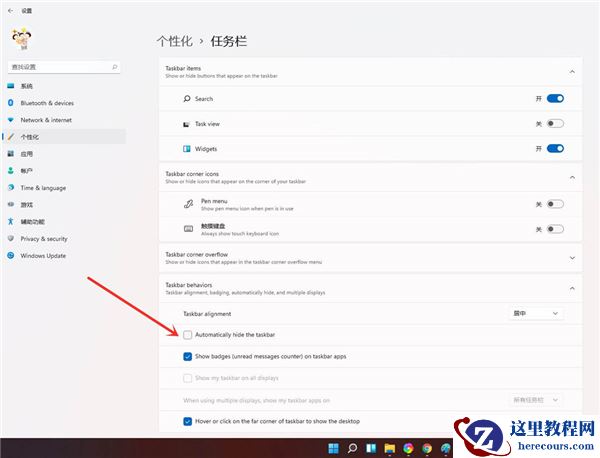Screen dimensions: 600x458
Task: Open the Gaming (游戏) category
Action: [x=64, y=205]
